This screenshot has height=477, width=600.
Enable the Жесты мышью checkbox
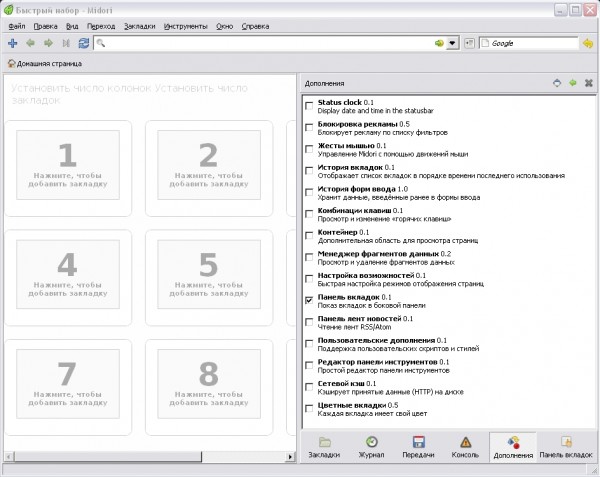(x=309, y=149)
